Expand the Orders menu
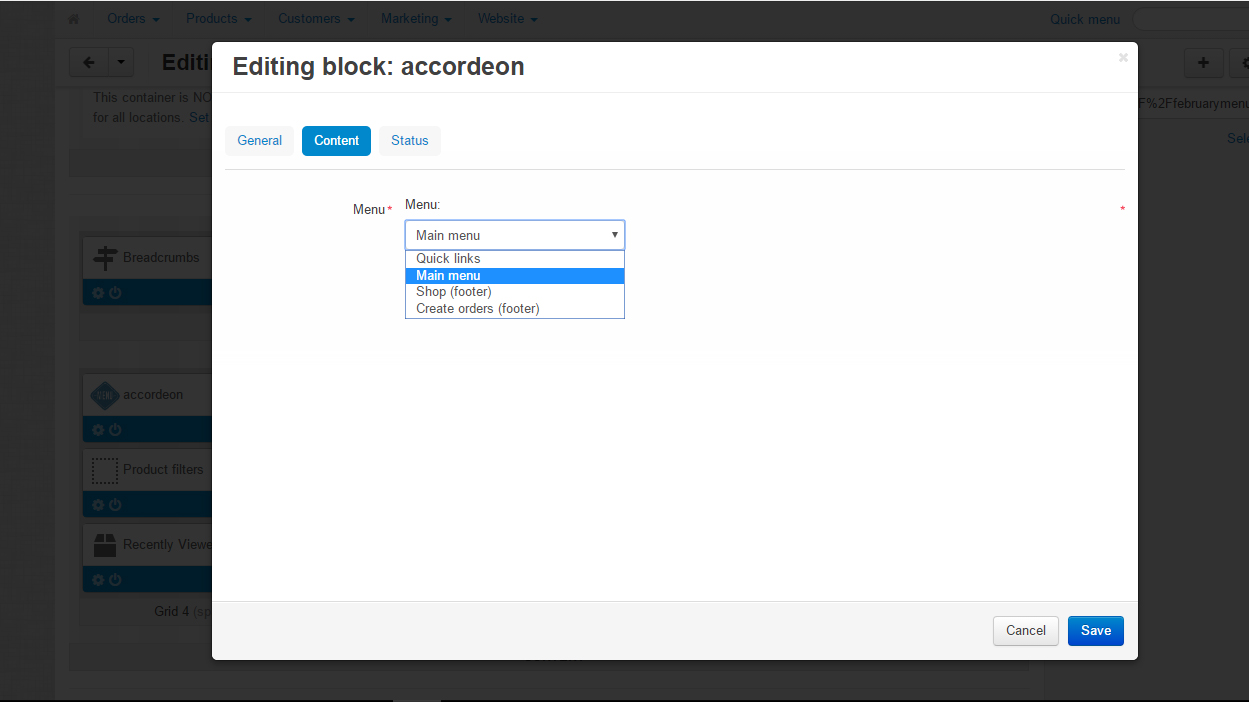Viewport: 1249px width, 702px height. (133, 19)
